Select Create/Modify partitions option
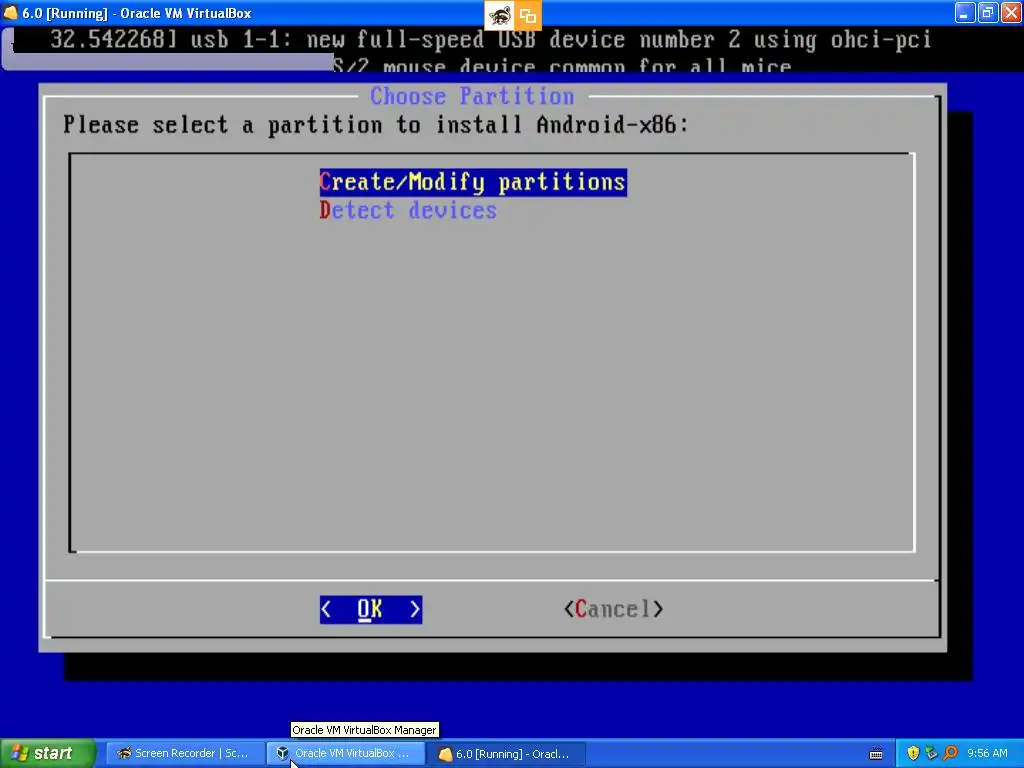 tap(473, 182)
